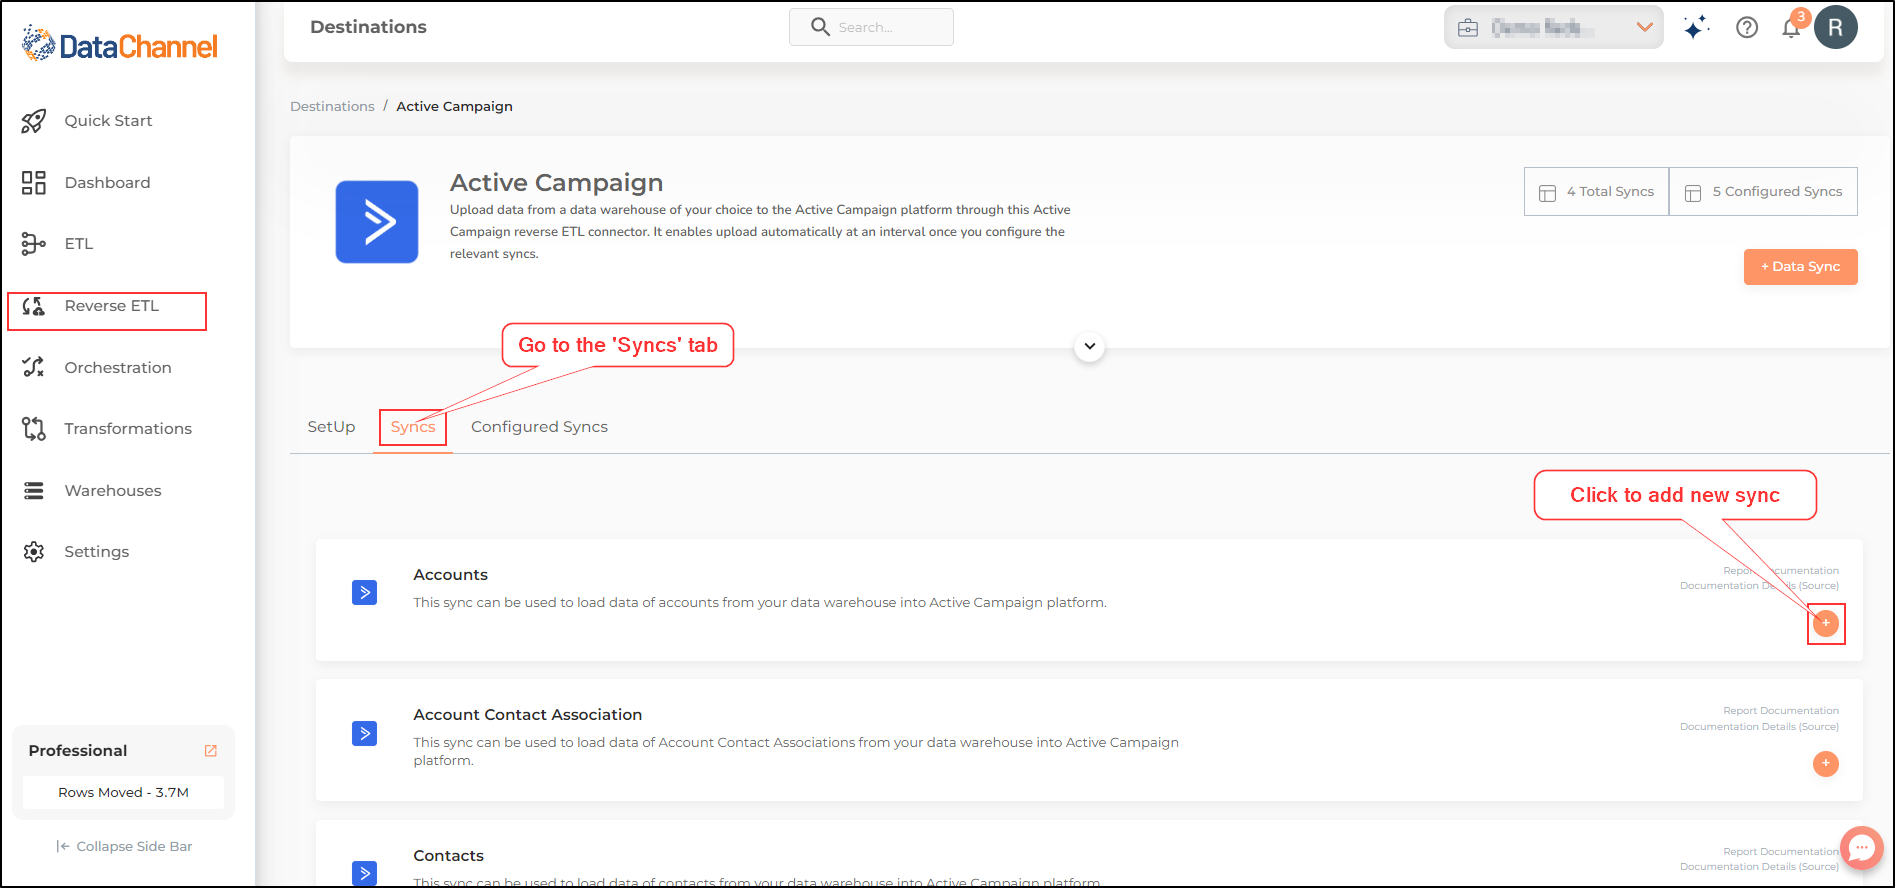Add new sync for Accounts
Viewport: 1895px width, 888px height.
click(1826, 623)
